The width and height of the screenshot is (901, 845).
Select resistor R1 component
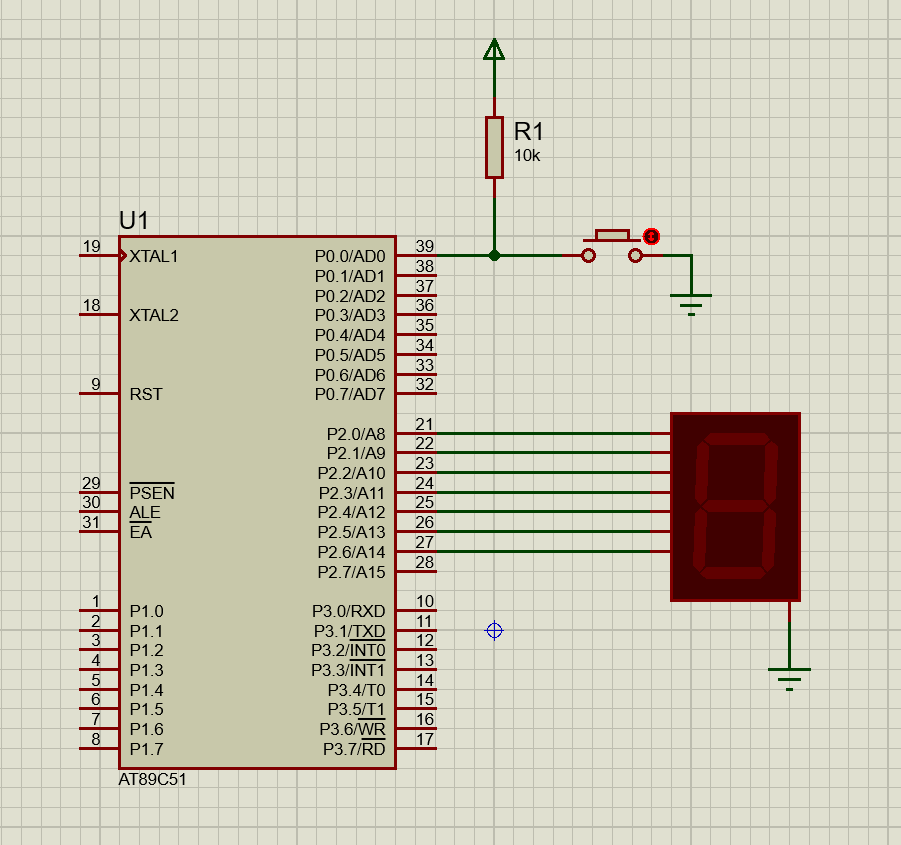494,148
